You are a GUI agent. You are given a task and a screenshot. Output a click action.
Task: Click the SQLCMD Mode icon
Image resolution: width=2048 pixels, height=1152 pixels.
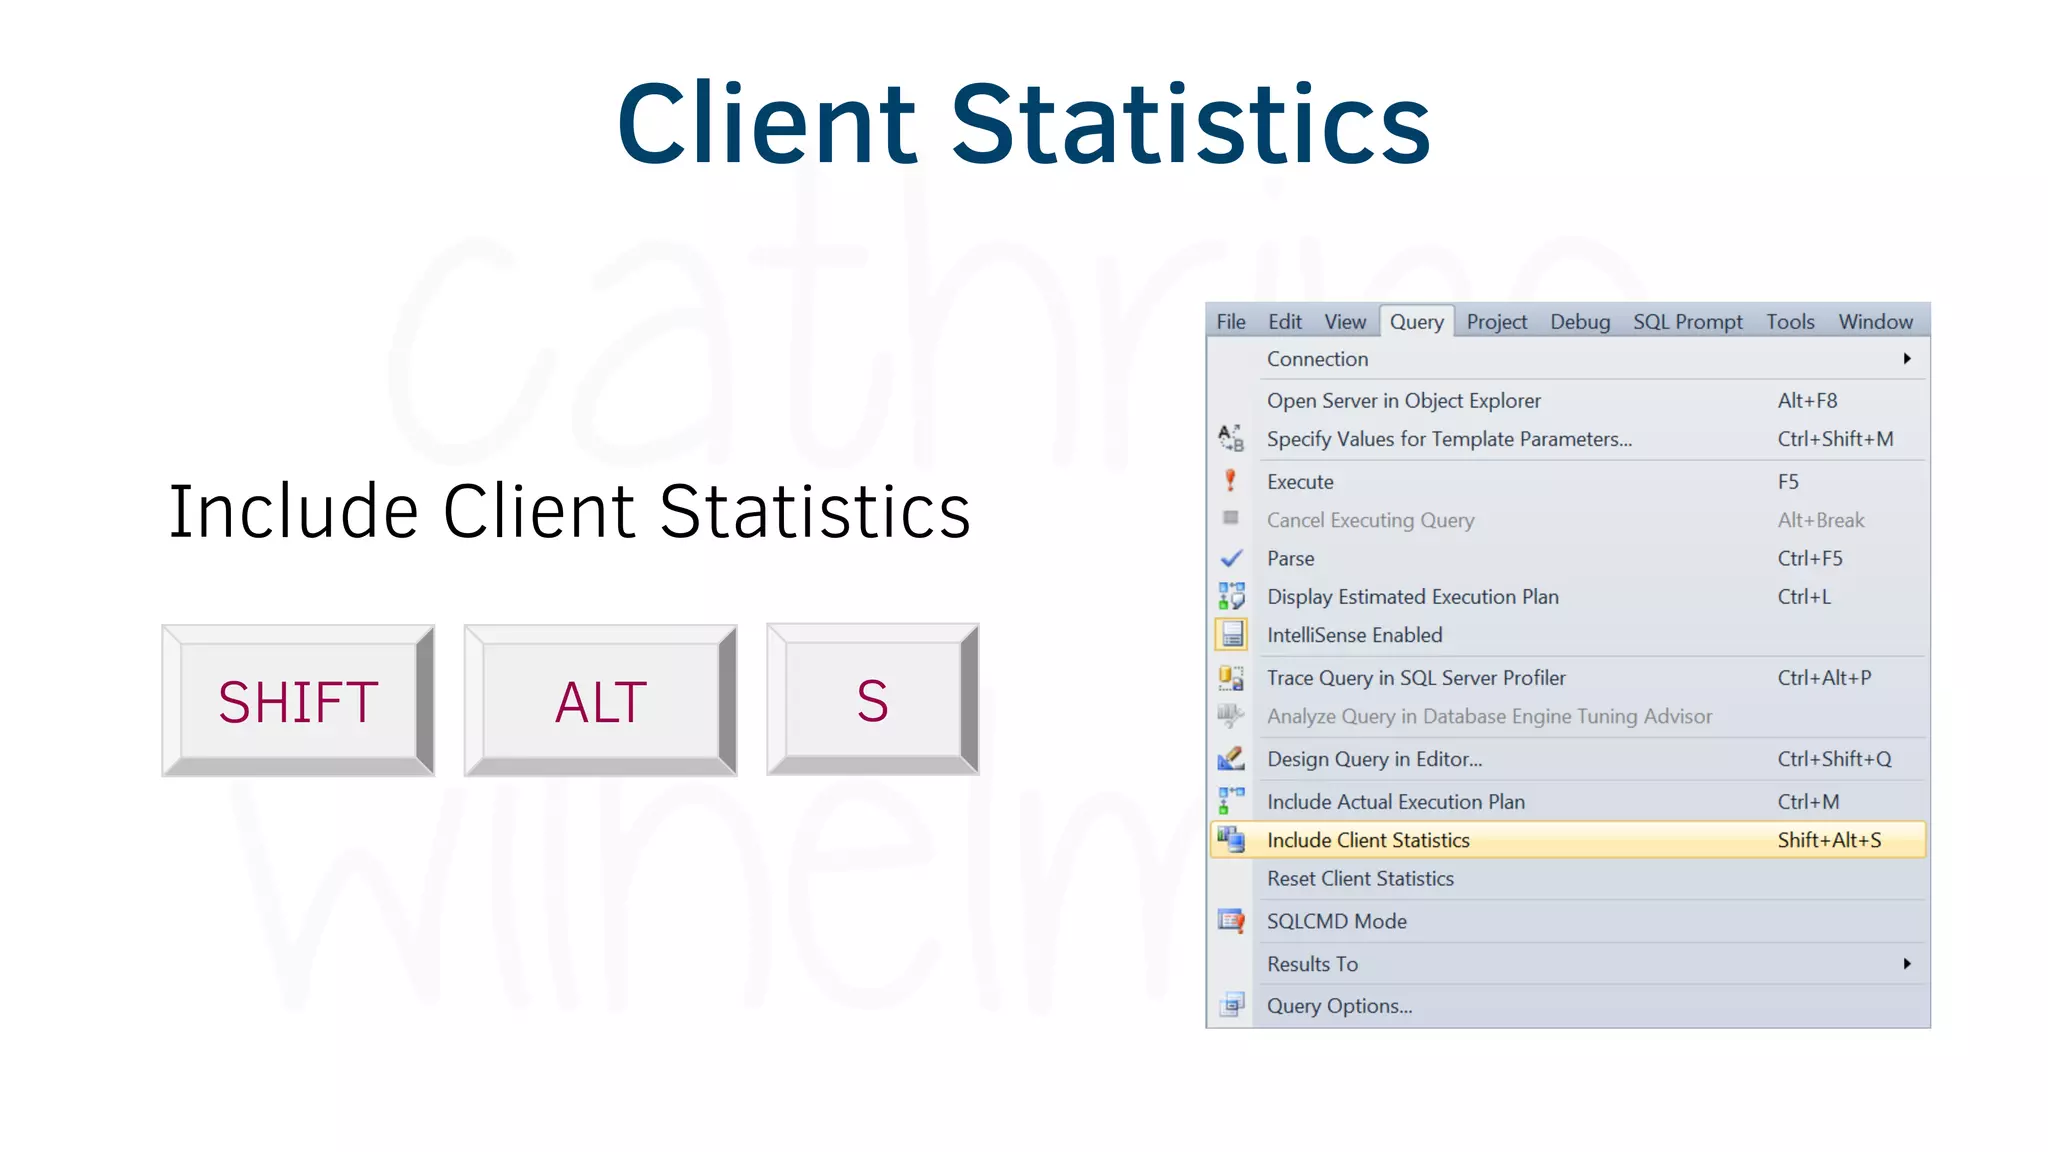pos(1231,921)
